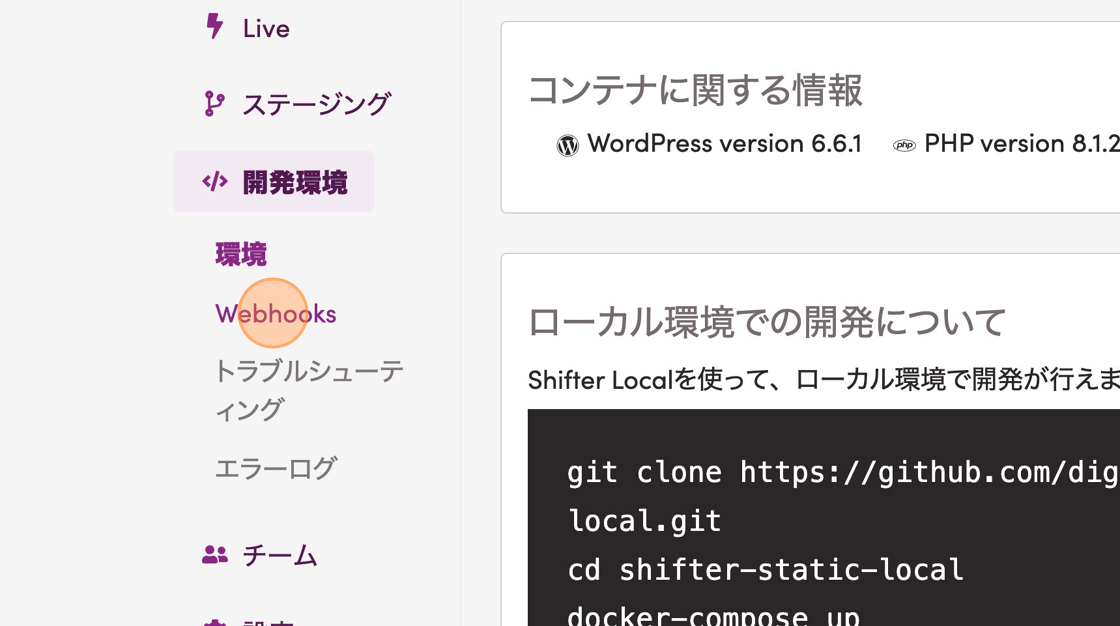1120x626 pixels.
Task: Click the cd shifter-static-local command line
Action: pos(765,570)
